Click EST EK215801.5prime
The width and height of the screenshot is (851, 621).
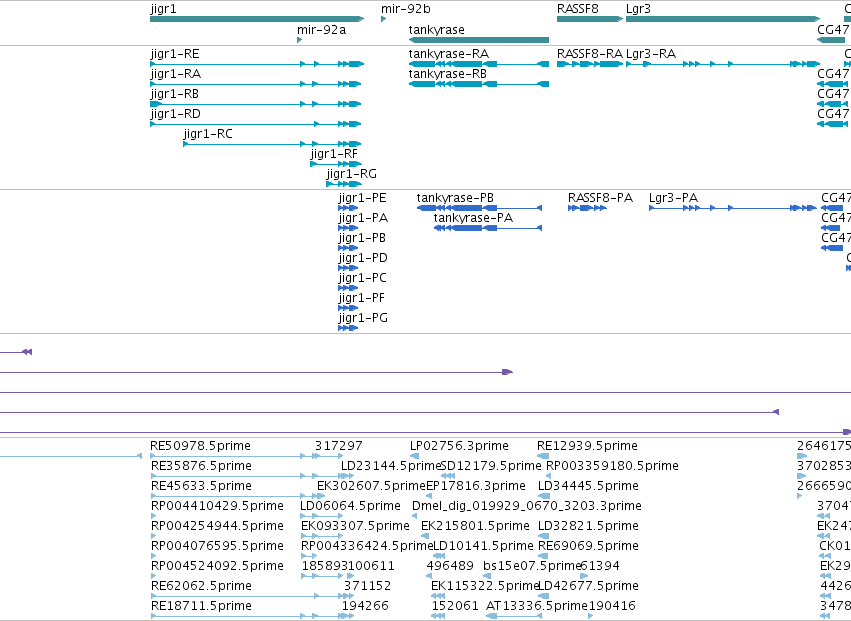click(x=475, y=526)
